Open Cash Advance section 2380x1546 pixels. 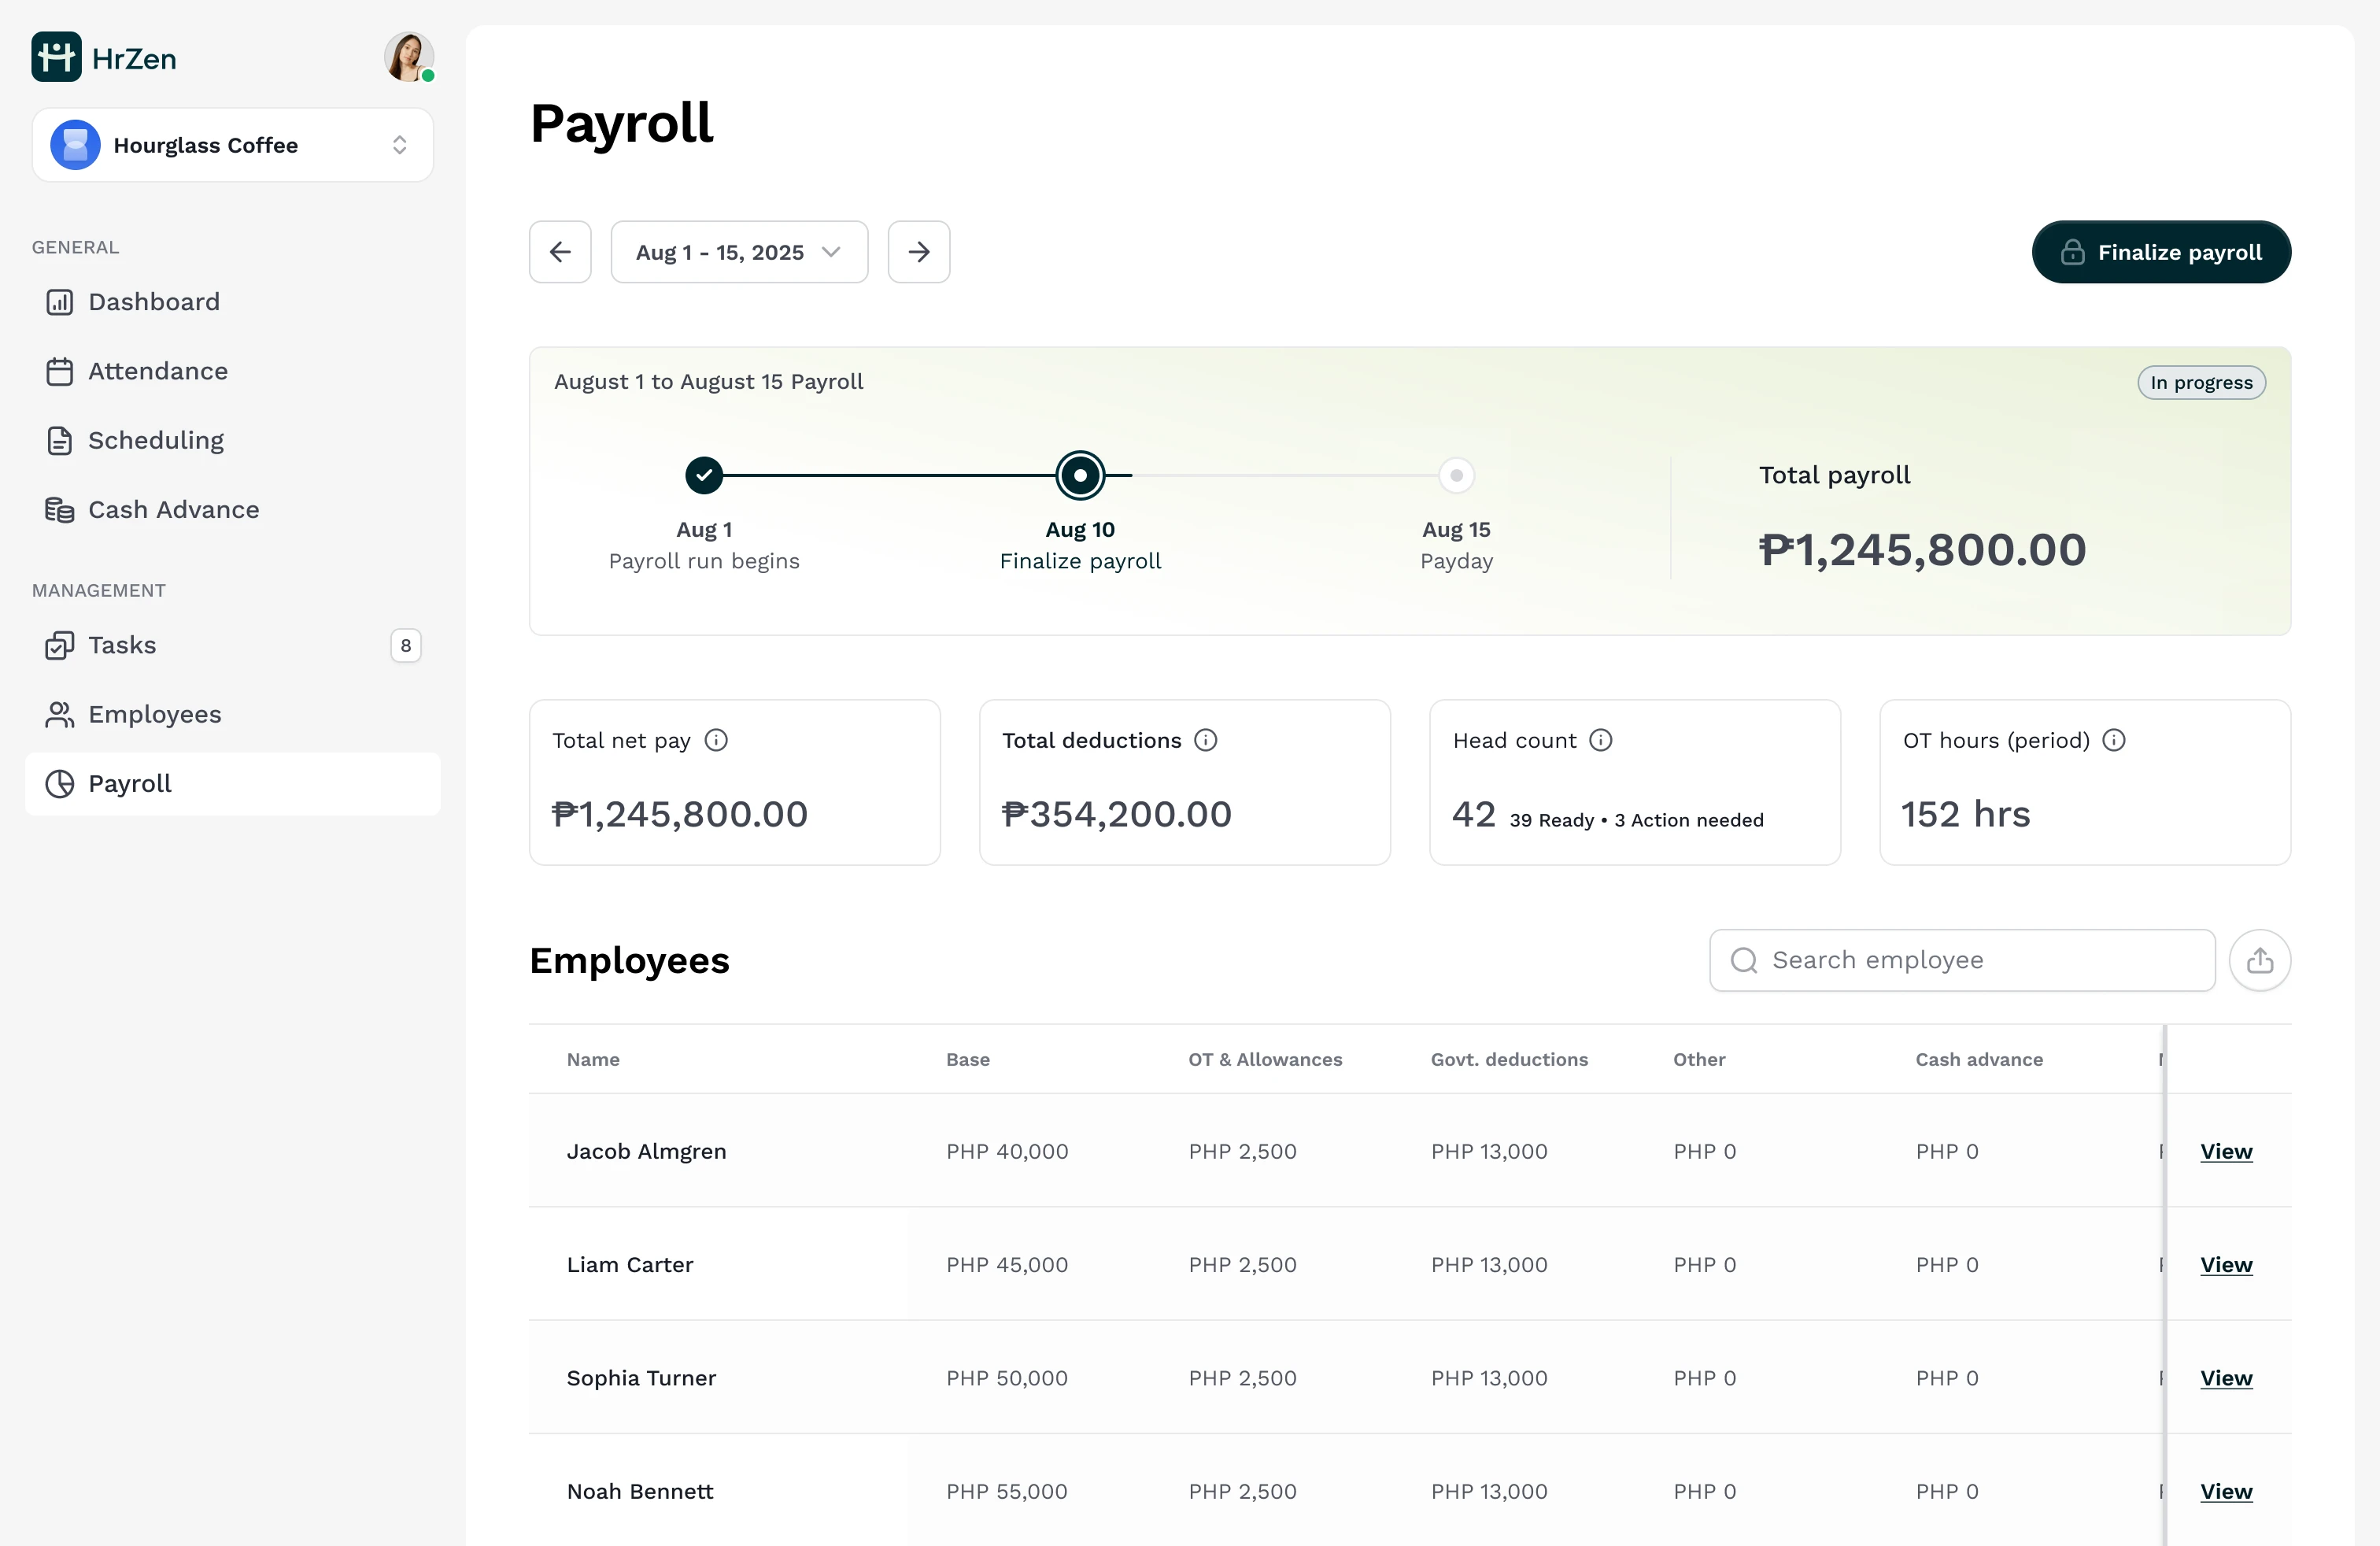(173, 510)
